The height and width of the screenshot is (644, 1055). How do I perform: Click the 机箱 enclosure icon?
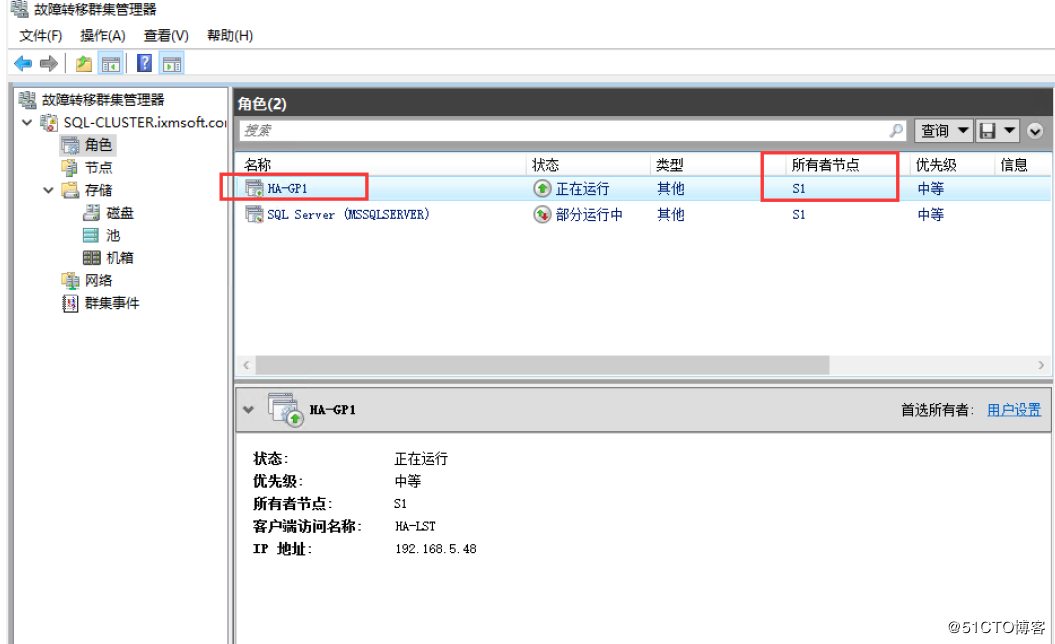point(92,258)
